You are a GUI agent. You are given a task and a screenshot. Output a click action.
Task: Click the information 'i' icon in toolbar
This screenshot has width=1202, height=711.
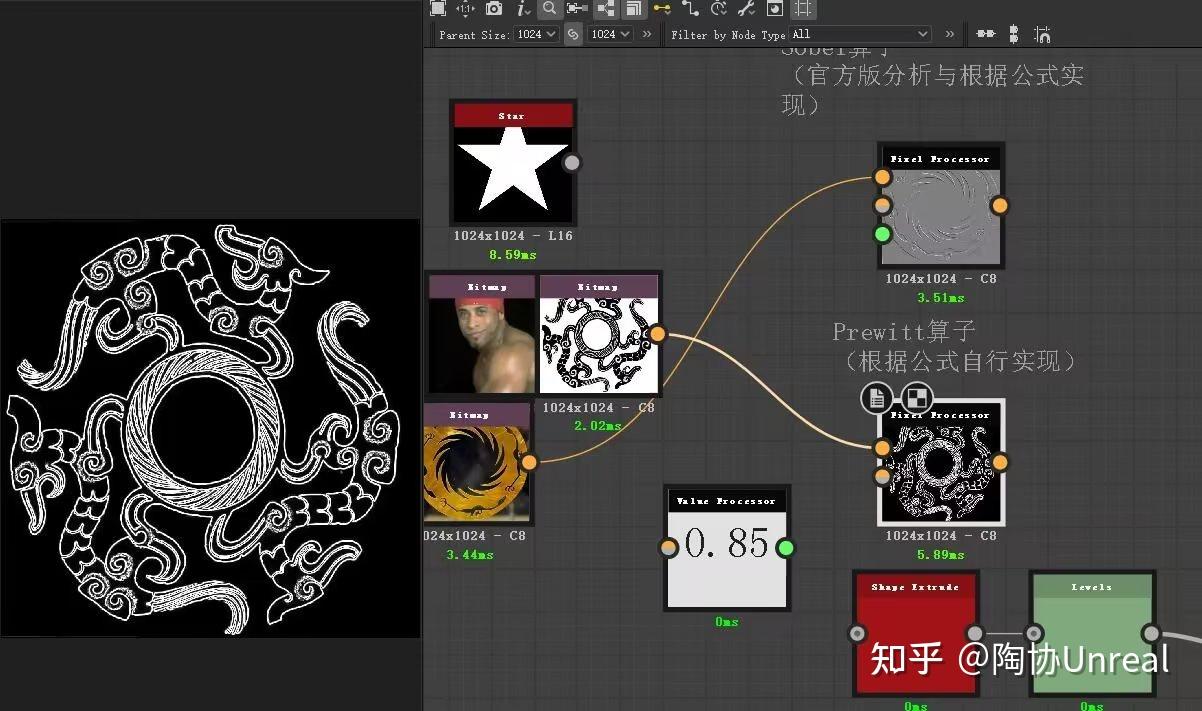(520, 9)
